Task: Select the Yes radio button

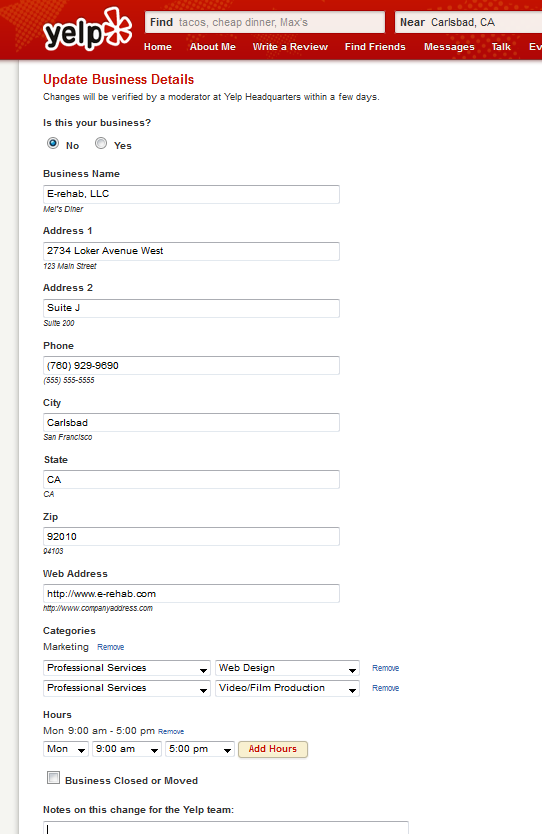Action: click(101, 143)
